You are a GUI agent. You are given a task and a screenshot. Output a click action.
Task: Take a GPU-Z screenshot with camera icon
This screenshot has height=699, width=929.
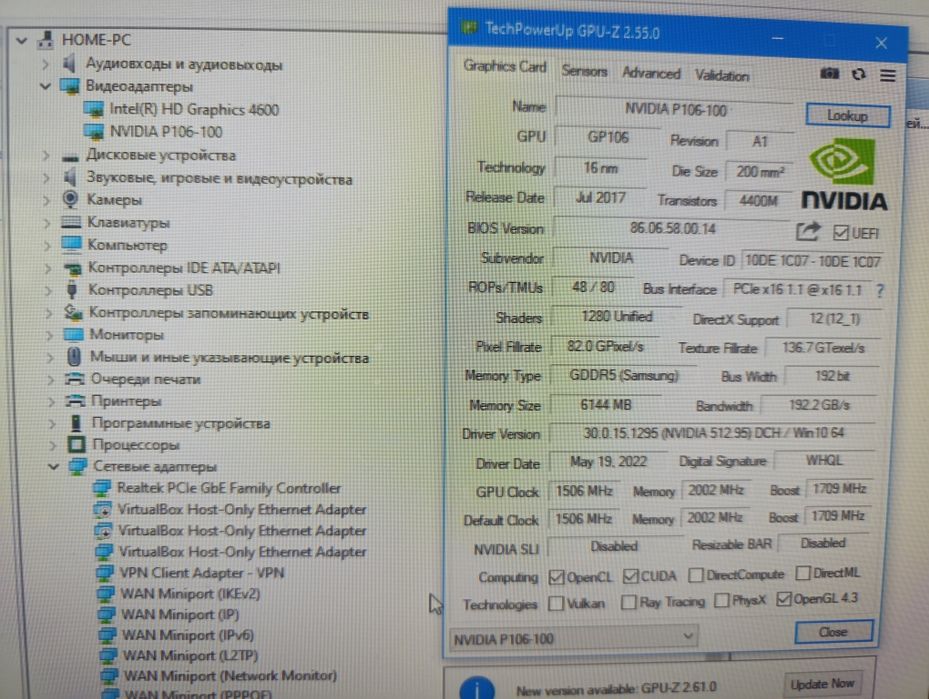coord(829,73)
